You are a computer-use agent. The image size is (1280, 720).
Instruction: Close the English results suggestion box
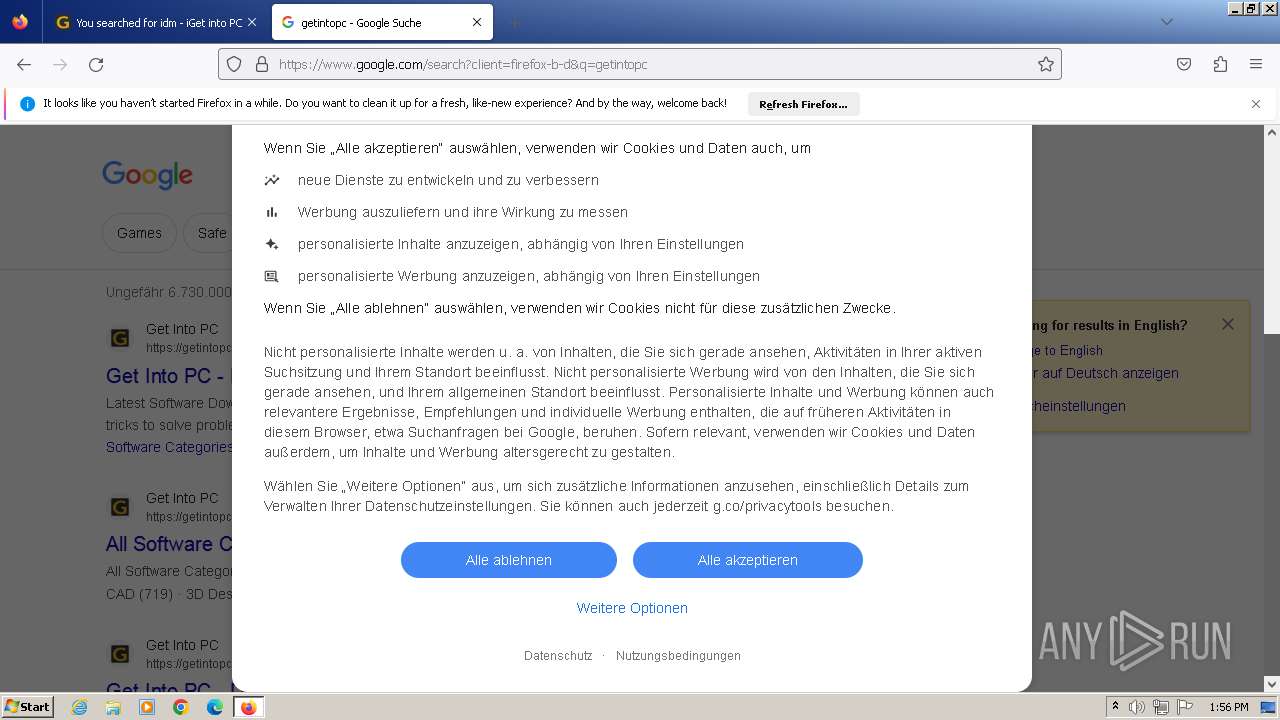pyautogui.click(x=1228, y=324)
